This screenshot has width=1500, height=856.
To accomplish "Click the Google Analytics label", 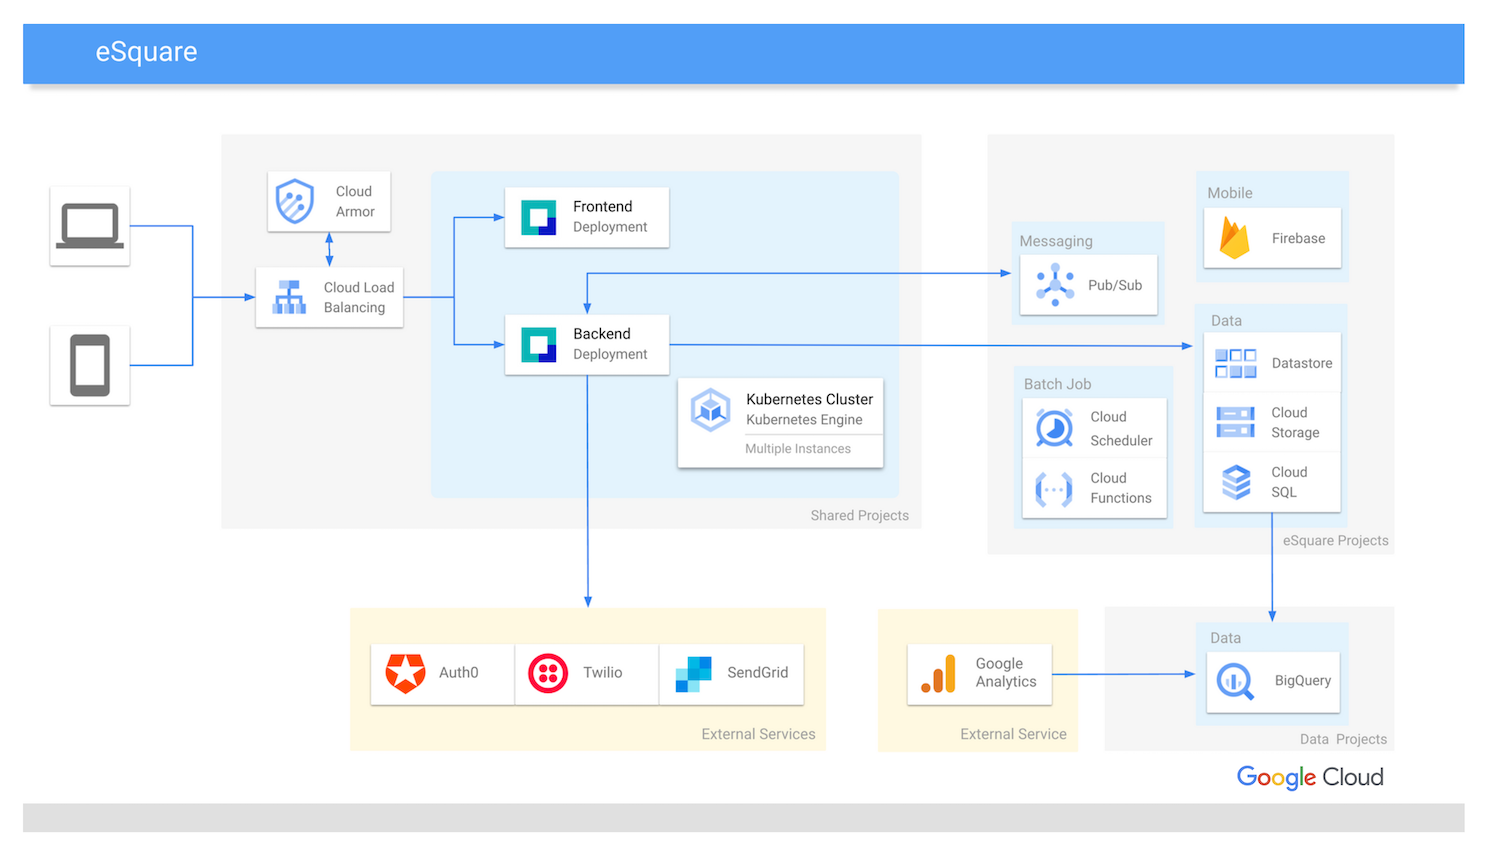I will click(1006, 672).
